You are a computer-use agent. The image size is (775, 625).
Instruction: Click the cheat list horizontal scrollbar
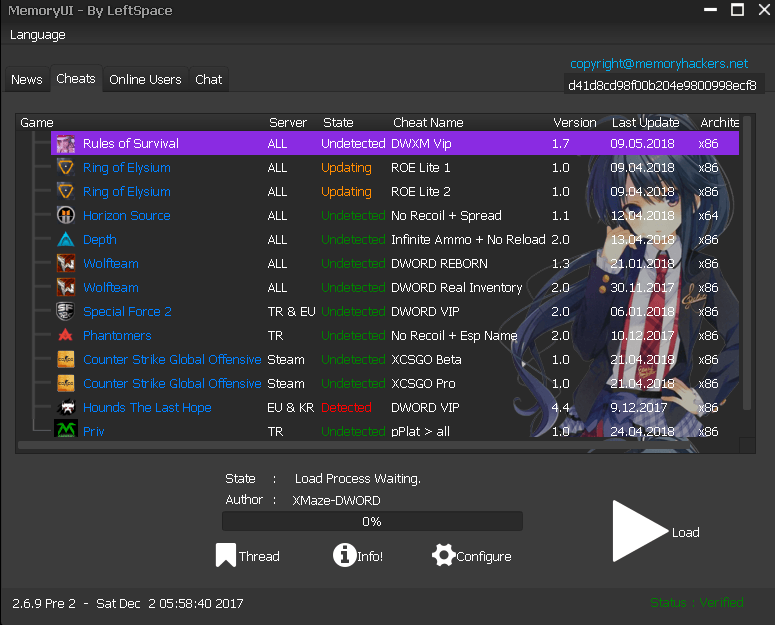click(353, 445)
